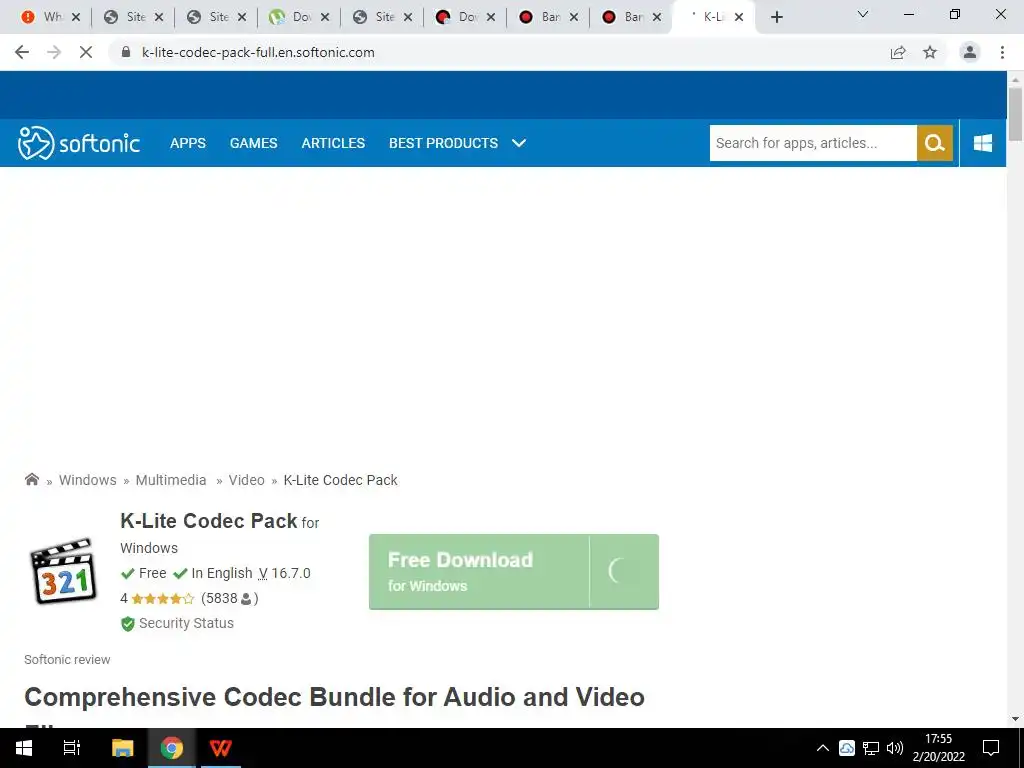1024x768 pixels.
Task: Open the Chrome profile avatar icon
Action: coord(970,52)
